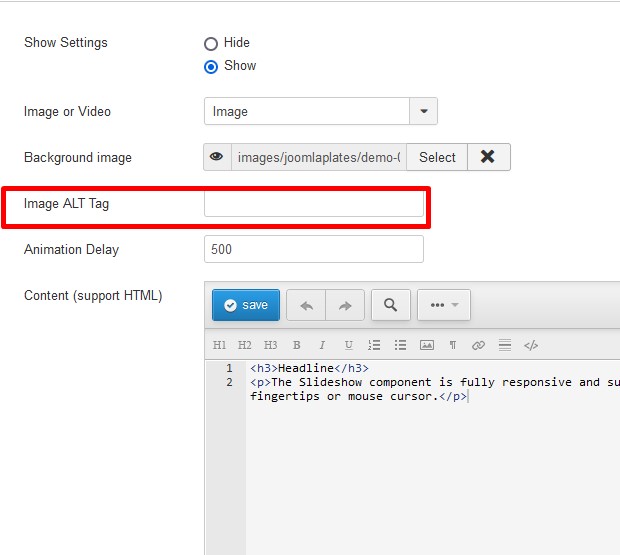Insert a hyperlink with the chain icon
The width and height of the screenshot is (620, 555).
pyautogui.click(x=478, y=345)
